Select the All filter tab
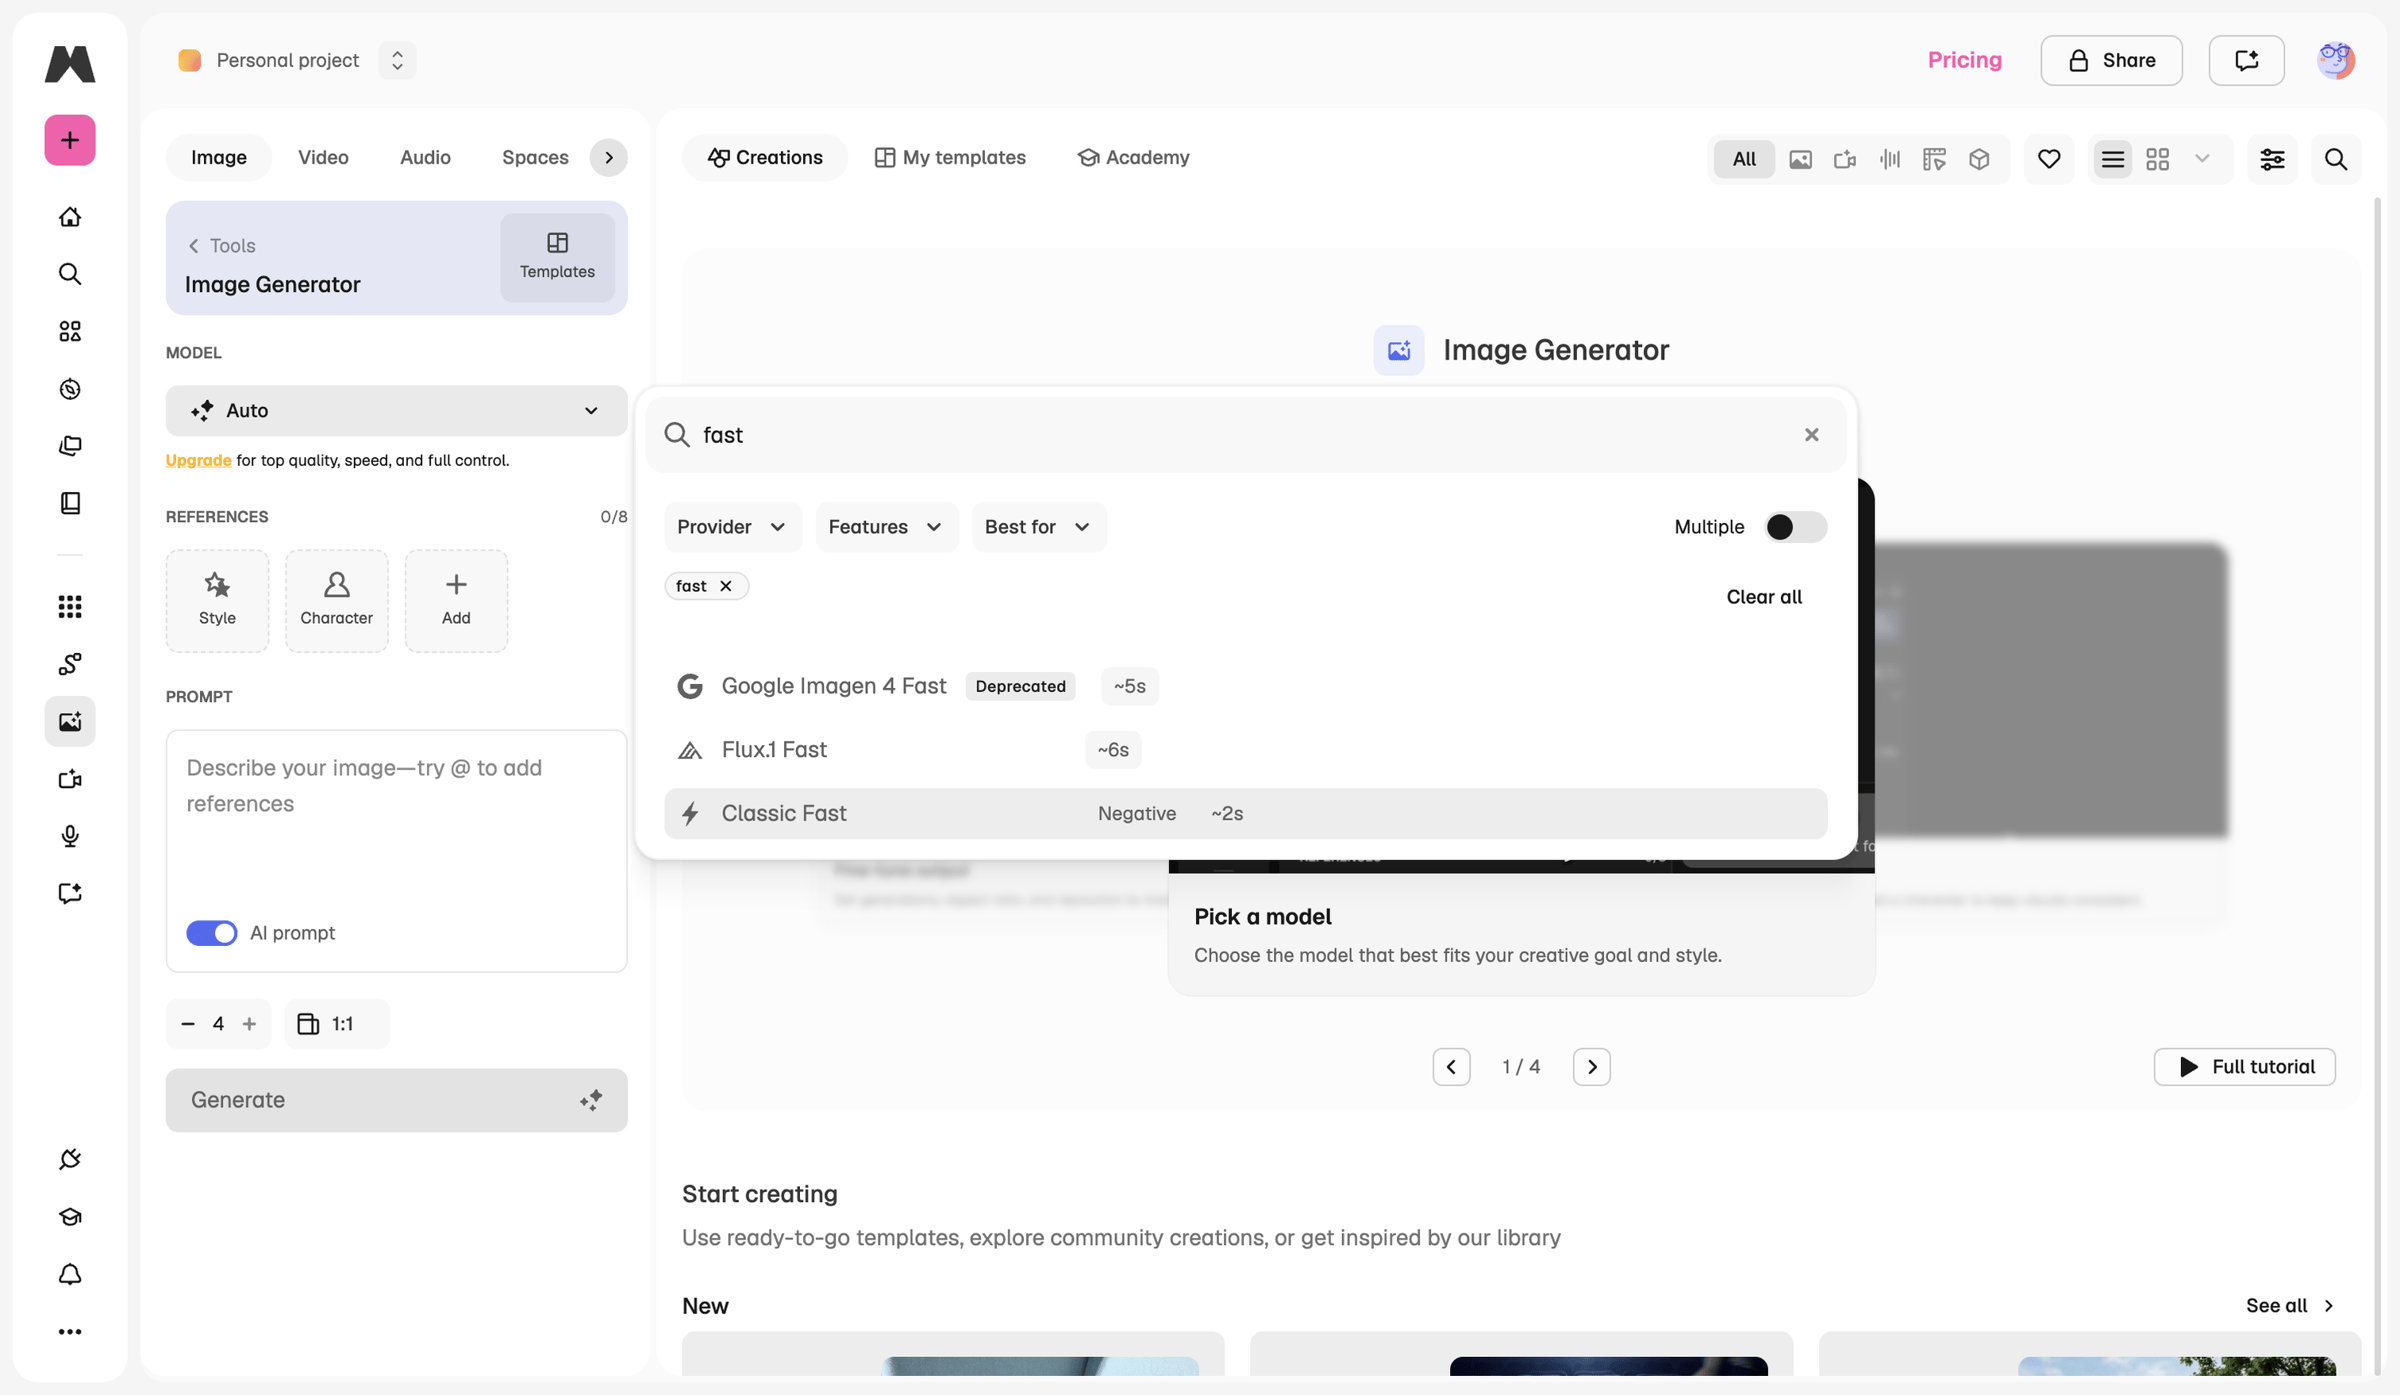Image resolution: width=2400 pixels, height=1395 pixels. tap(1744, 159)
